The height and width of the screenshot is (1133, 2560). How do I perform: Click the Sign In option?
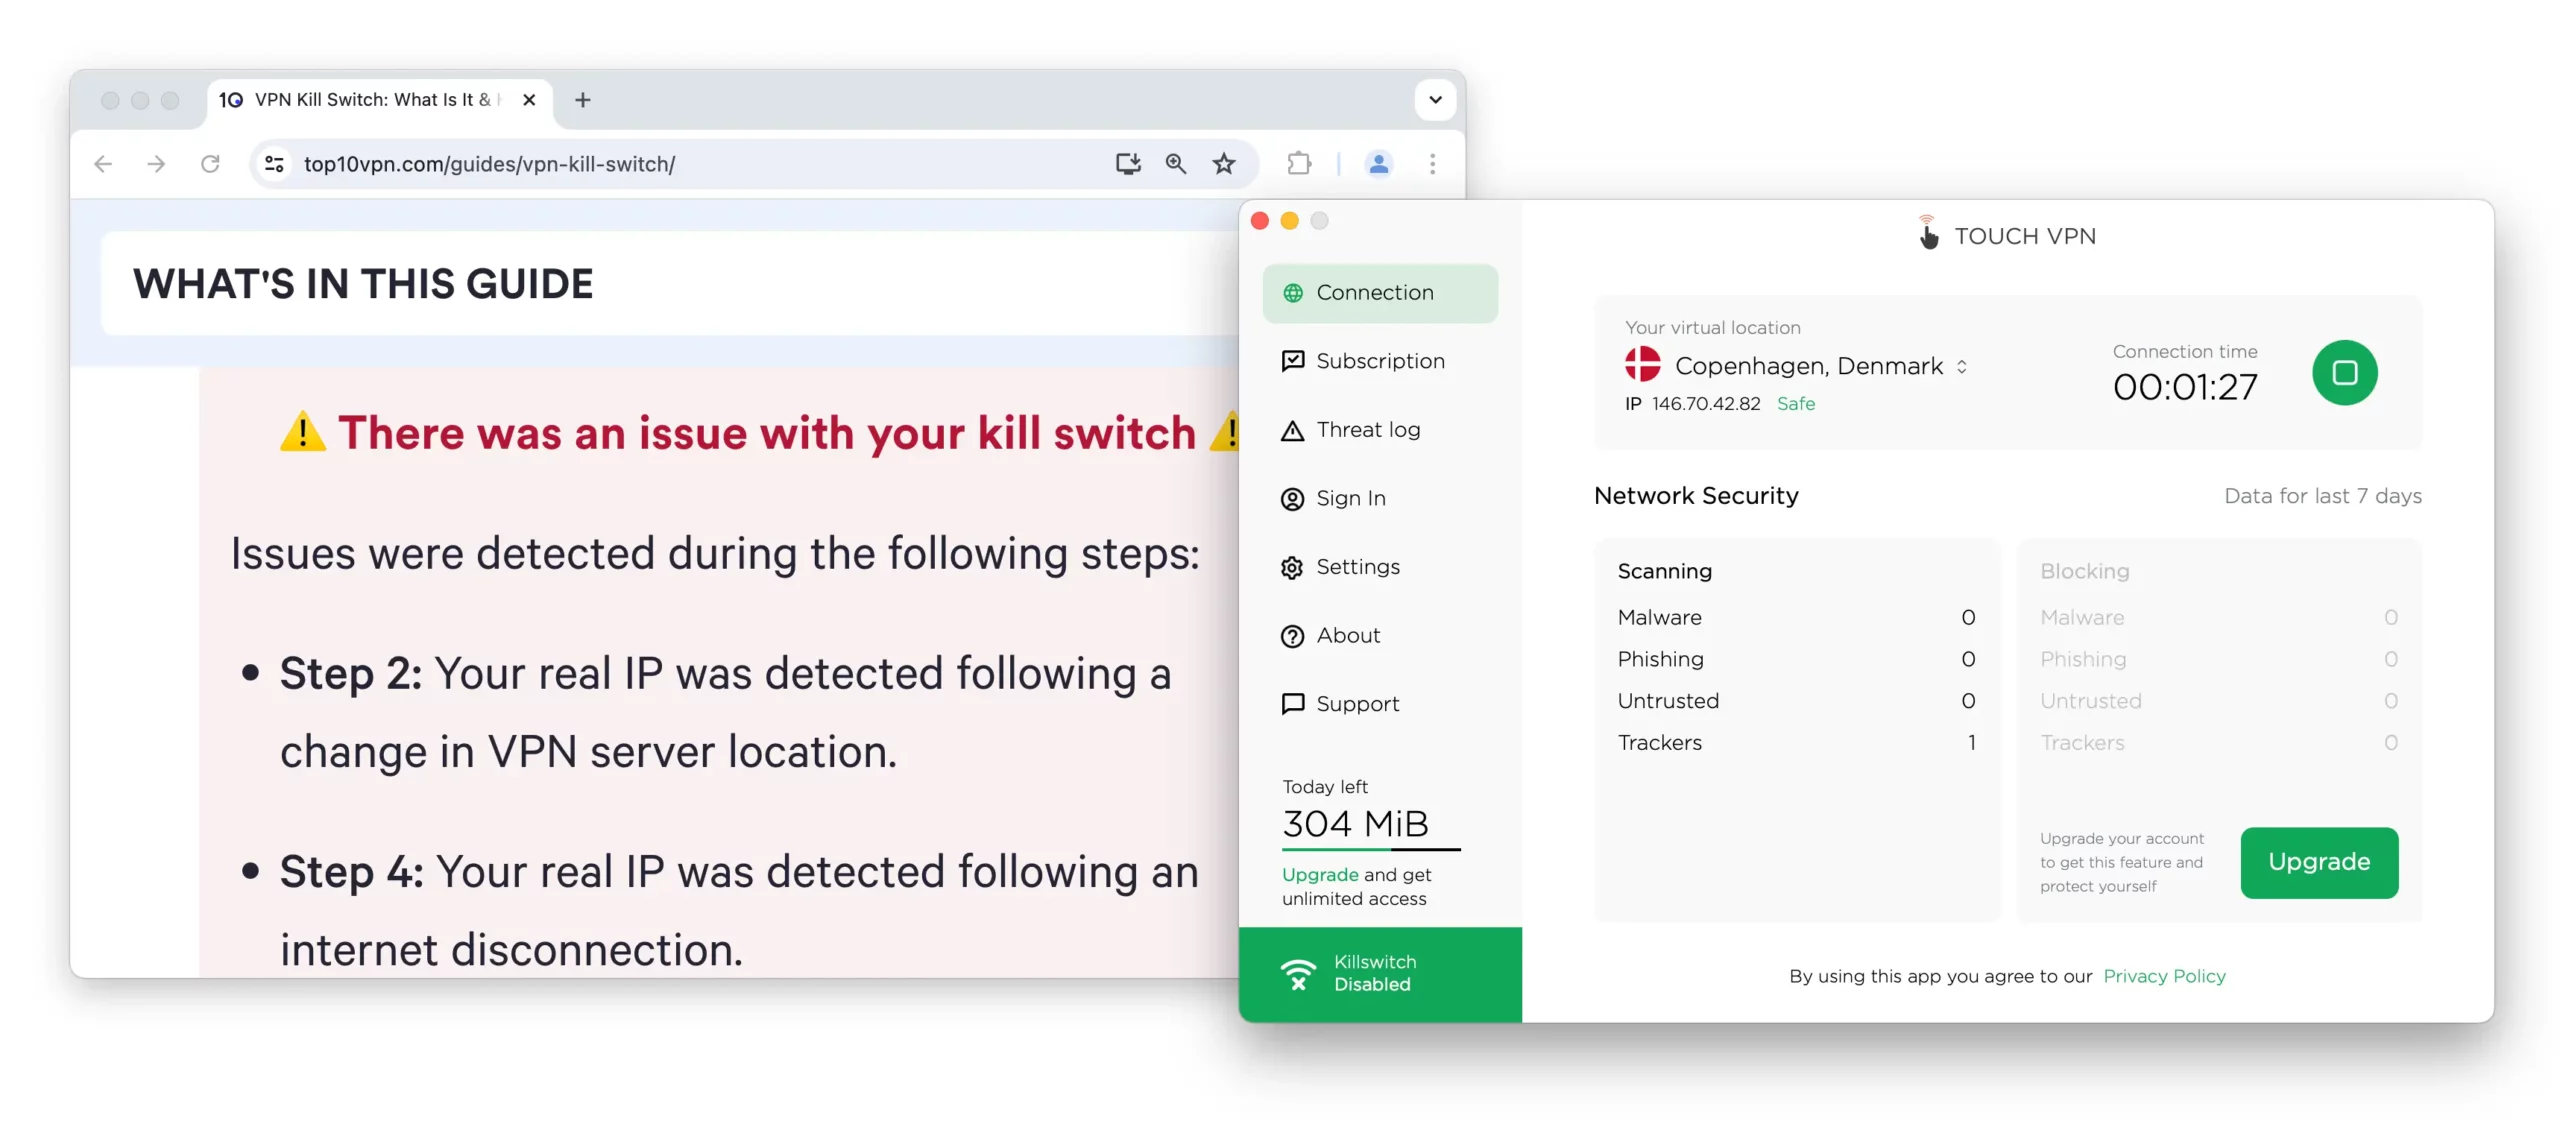point(1350,498)
